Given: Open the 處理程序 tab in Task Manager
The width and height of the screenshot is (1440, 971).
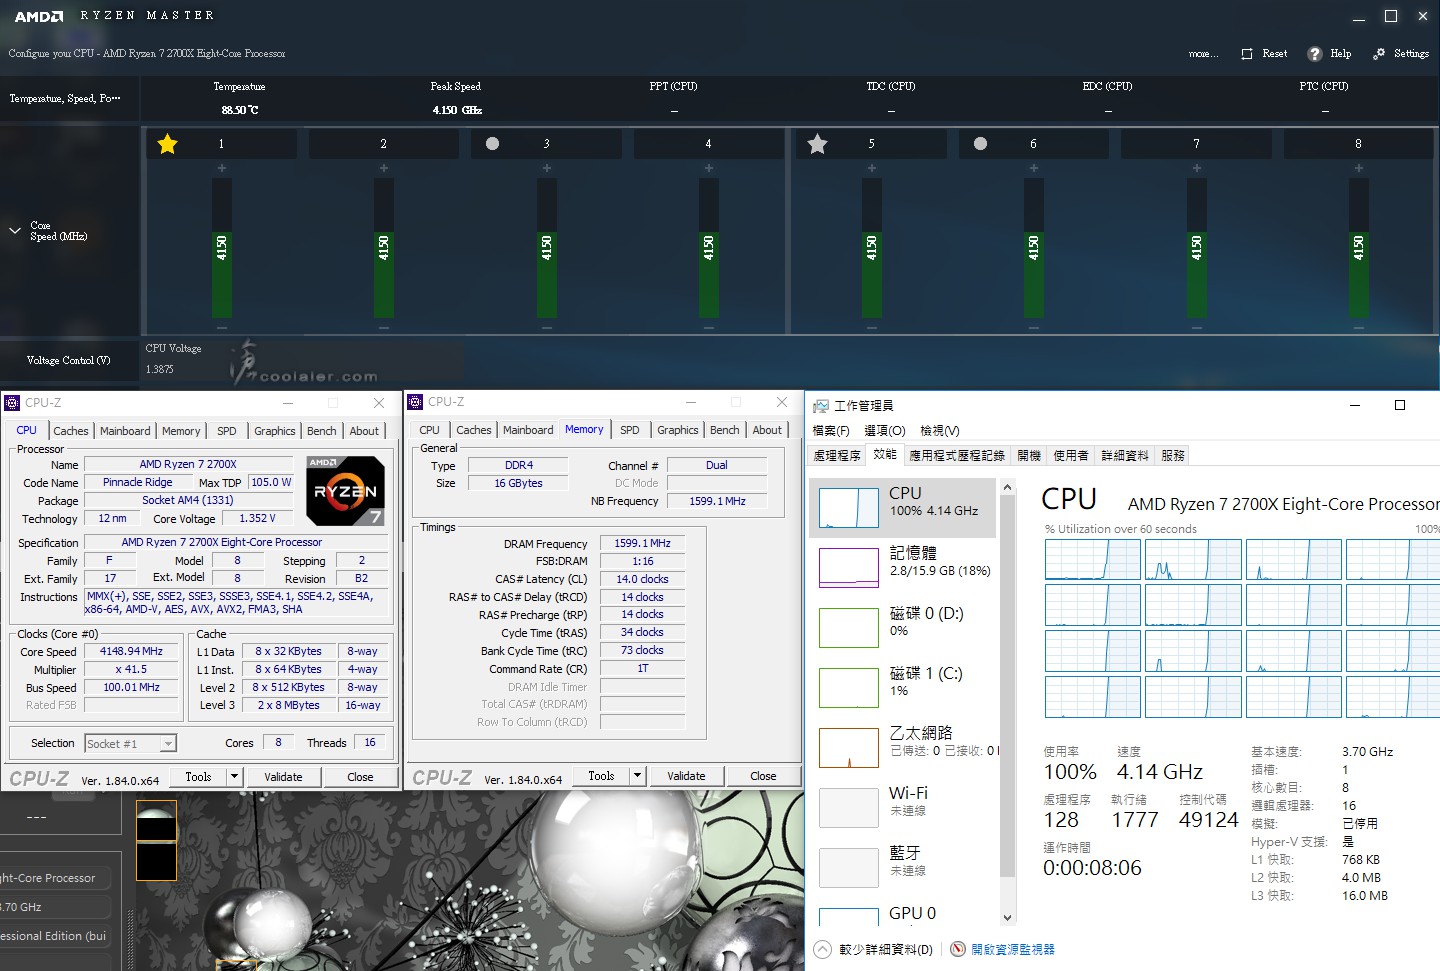Looking at the screenshot, I should [x=837, y=455].
